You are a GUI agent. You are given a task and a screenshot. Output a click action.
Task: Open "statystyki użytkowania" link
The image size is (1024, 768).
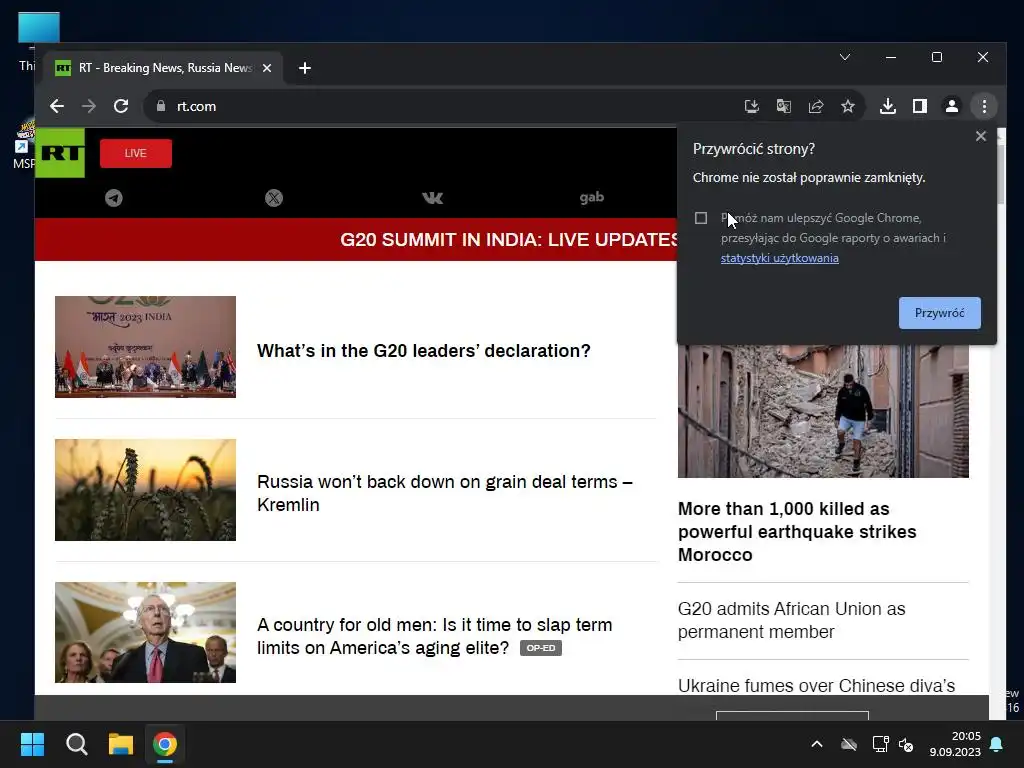point(780,258)
